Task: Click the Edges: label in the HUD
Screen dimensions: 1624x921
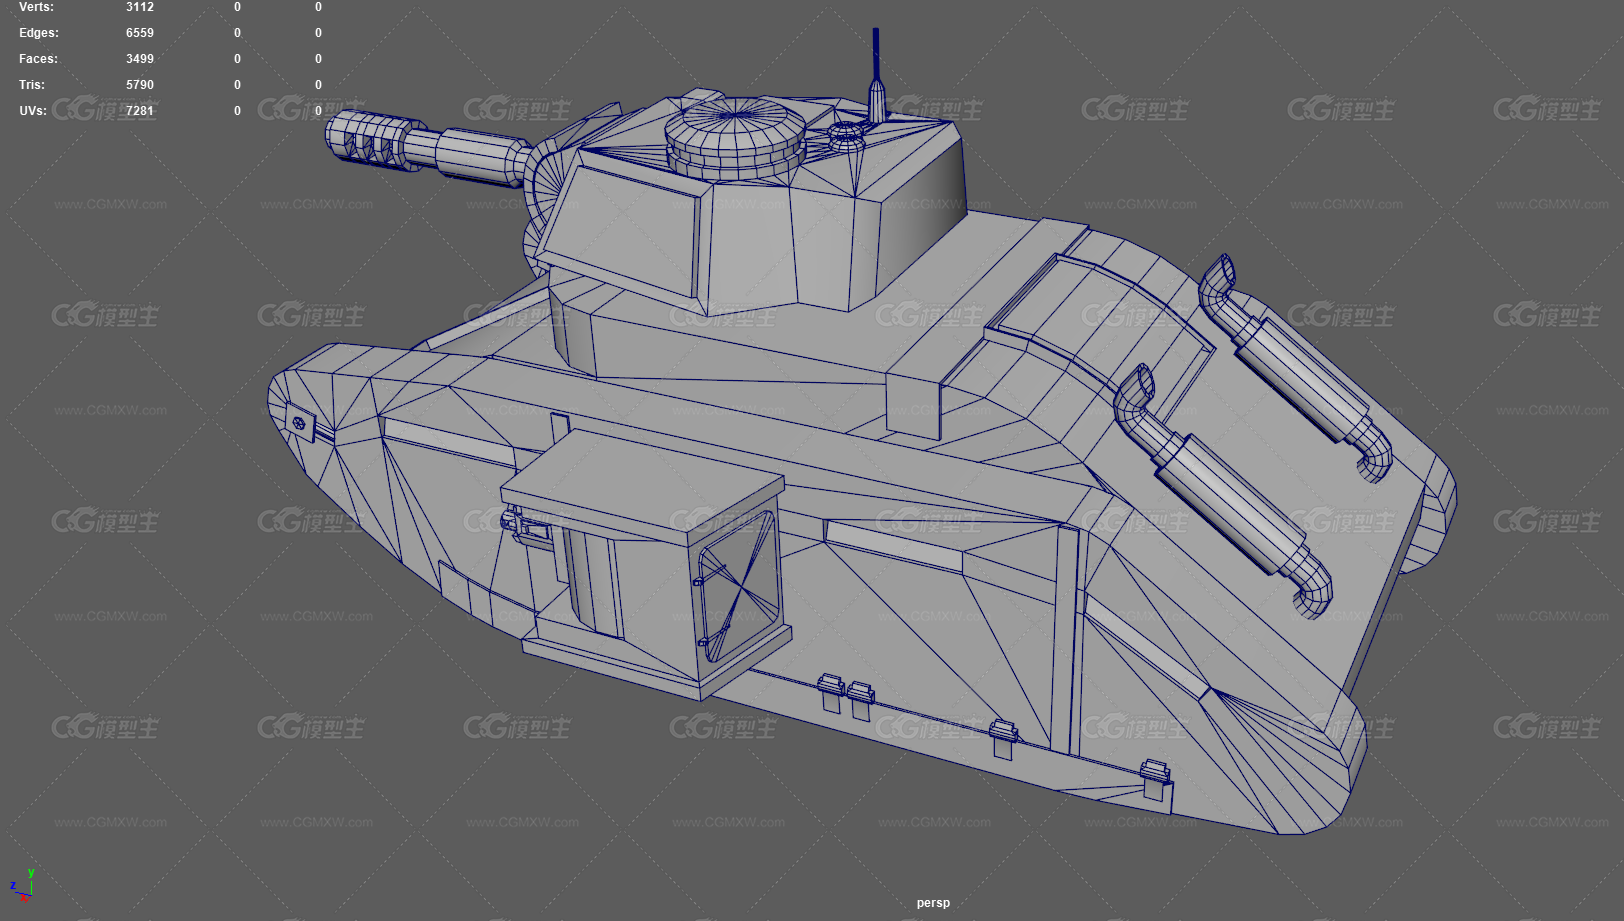Action: (x=39, y=33)
